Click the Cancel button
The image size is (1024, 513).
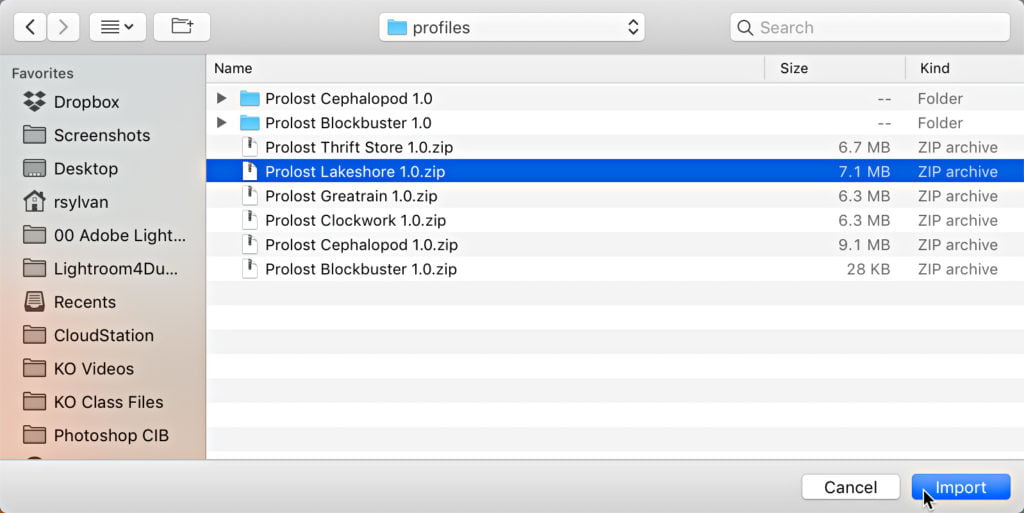(x=850, y=487)
